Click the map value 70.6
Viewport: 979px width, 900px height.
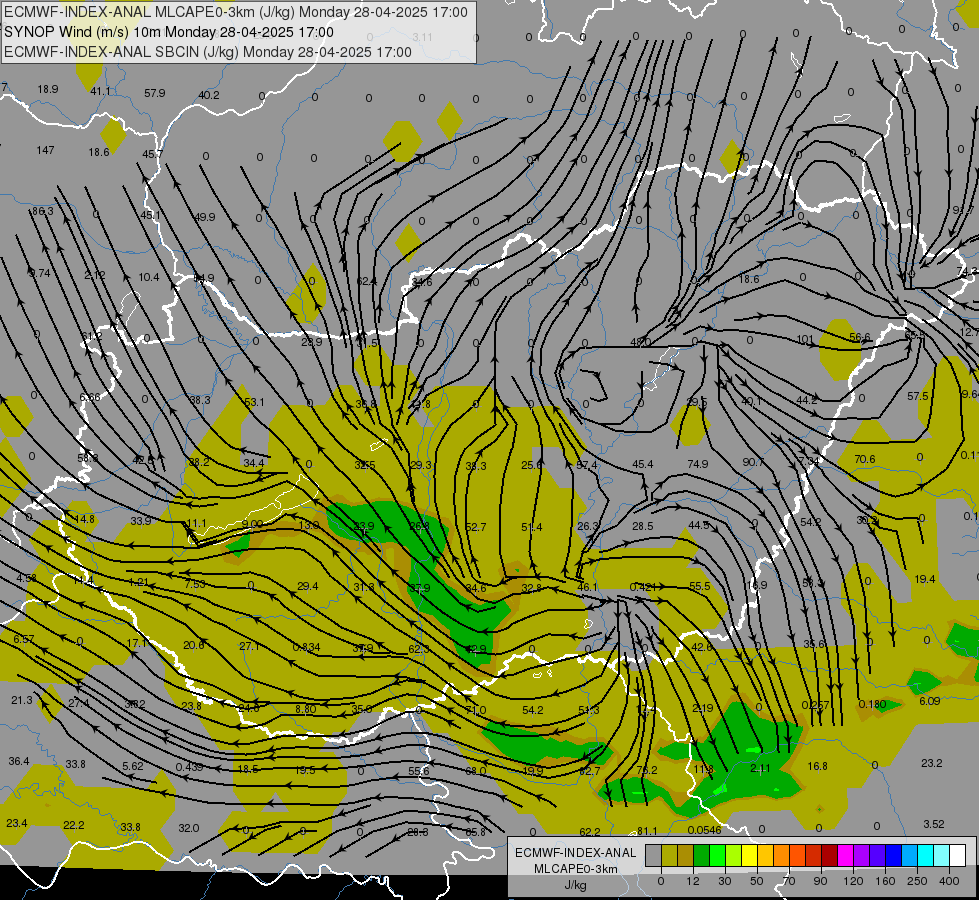(x=865, y=459)
